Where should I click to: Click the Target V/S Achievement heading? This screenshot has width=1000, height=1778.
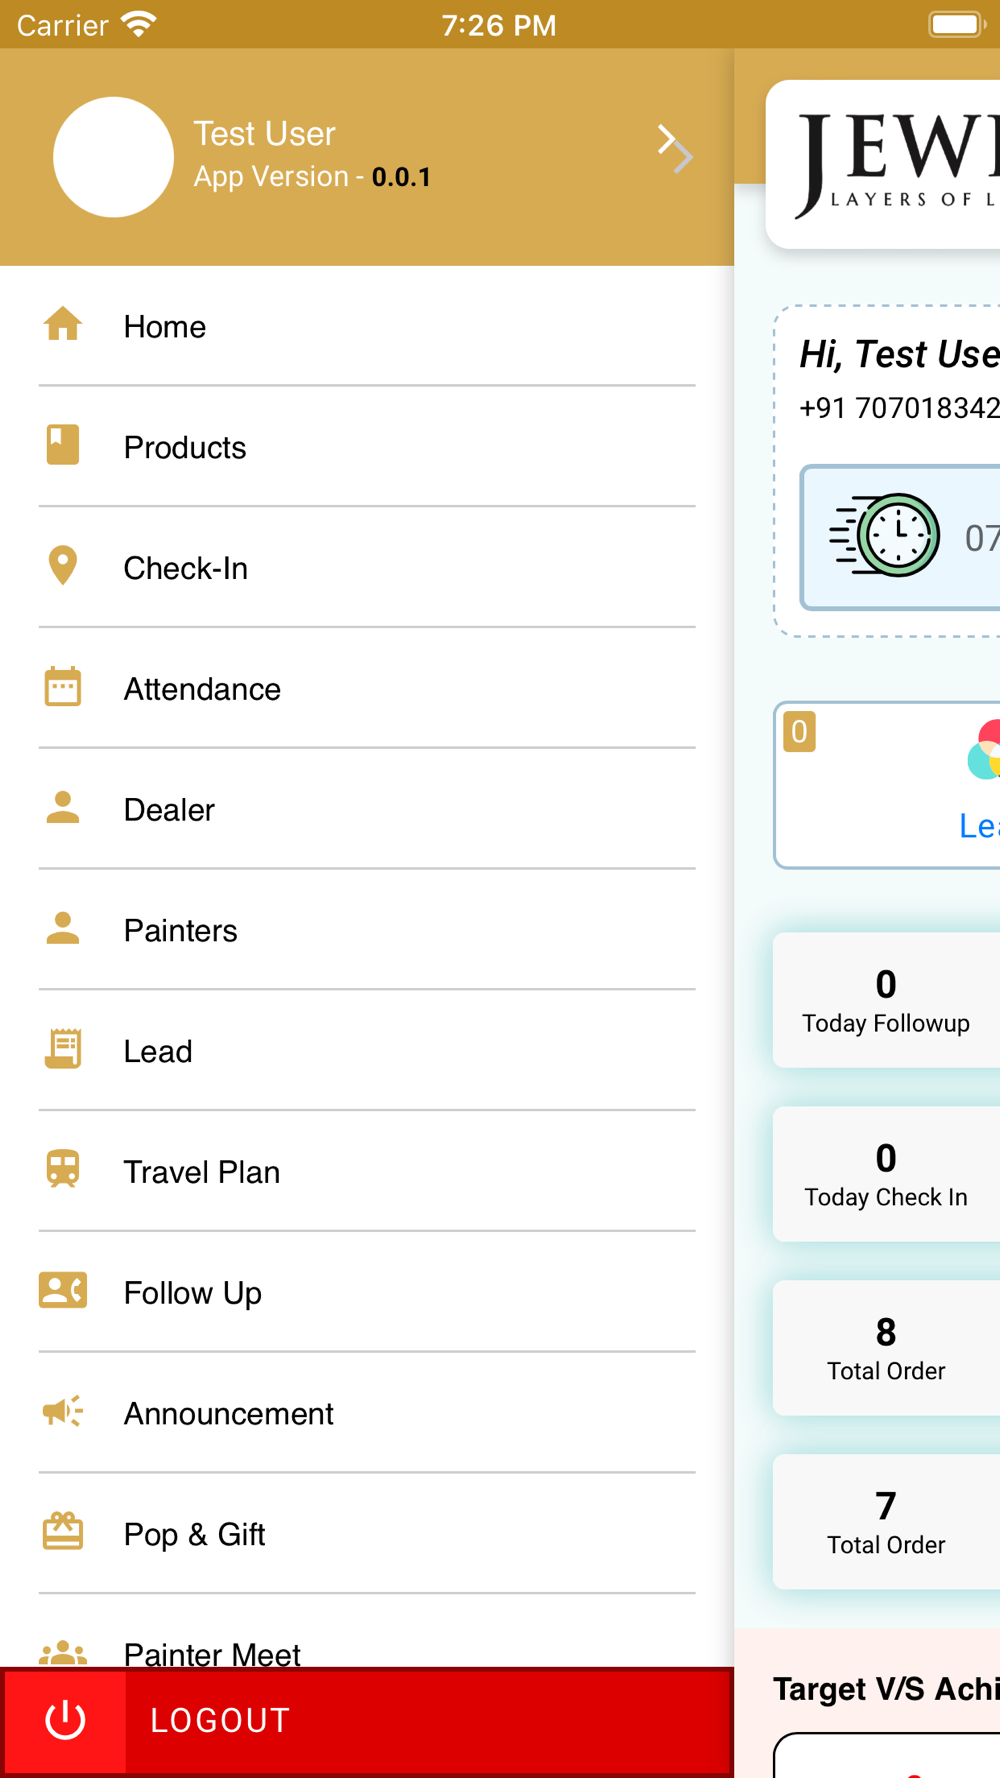[x=886, y=1688]
